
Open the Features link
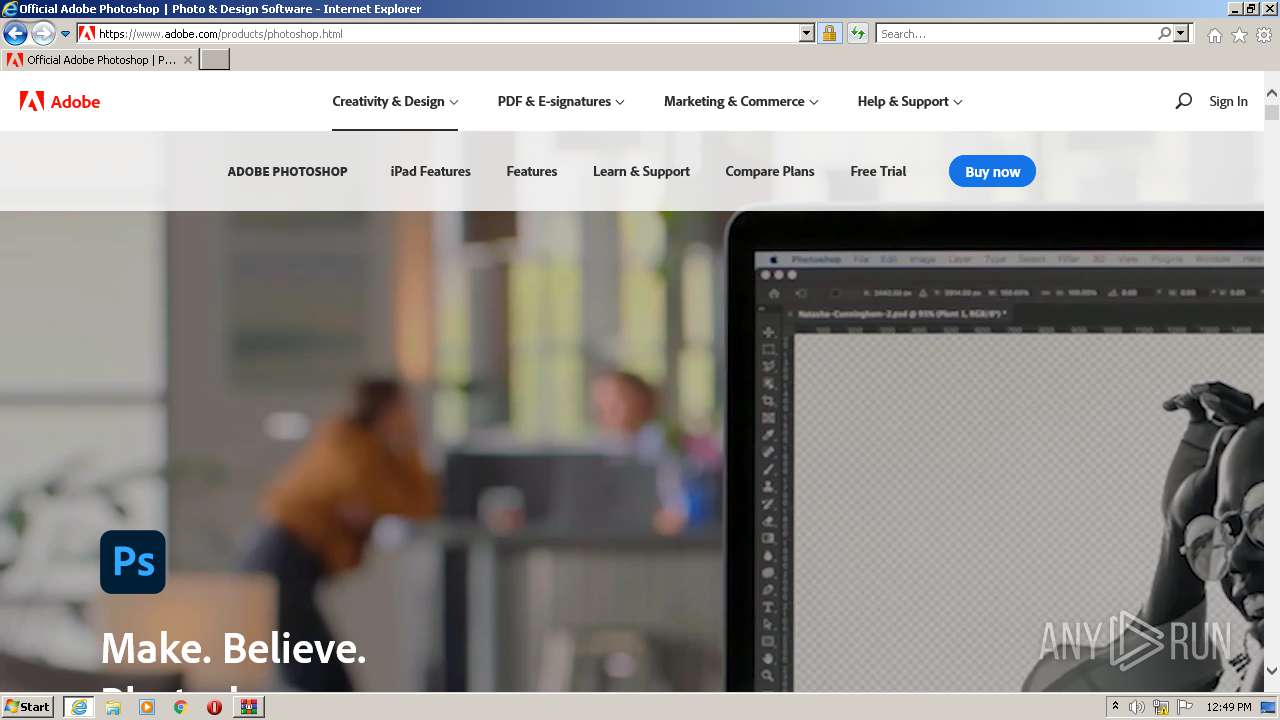pyautogui.click(x=531, y=171)
